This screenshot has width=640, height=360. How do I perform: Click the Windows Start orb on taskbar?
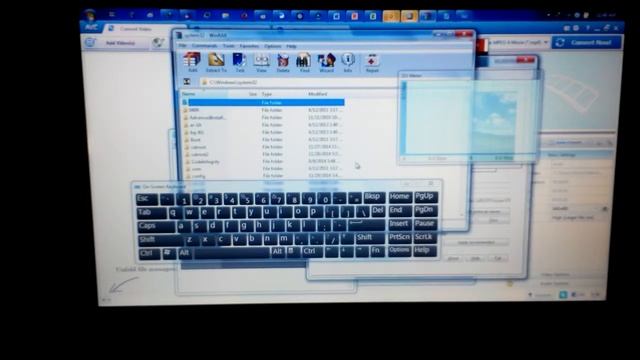click(x=91, y=16)
